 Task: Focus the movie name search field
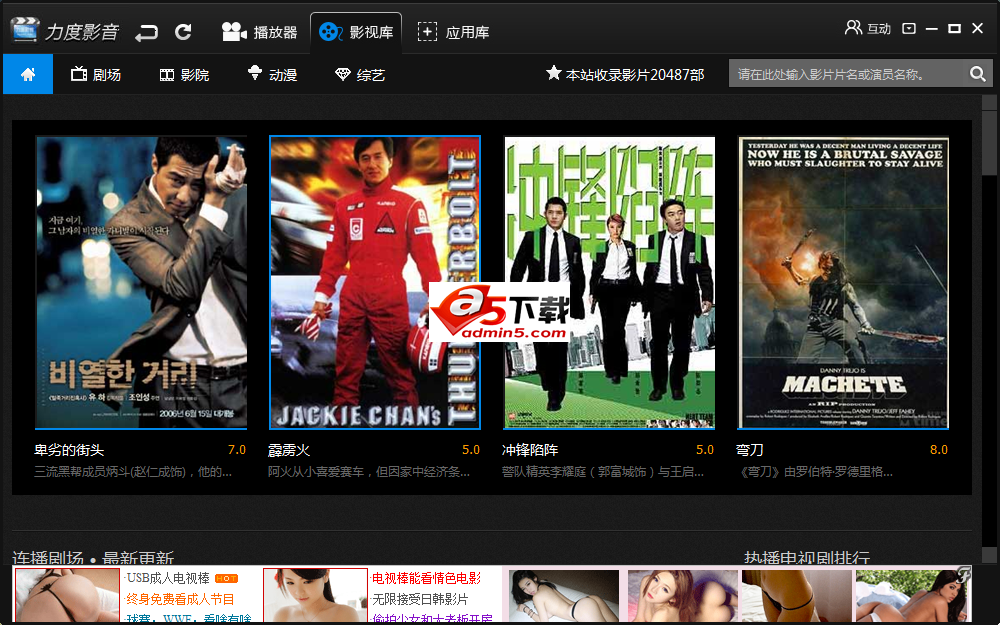coord(847,74)
